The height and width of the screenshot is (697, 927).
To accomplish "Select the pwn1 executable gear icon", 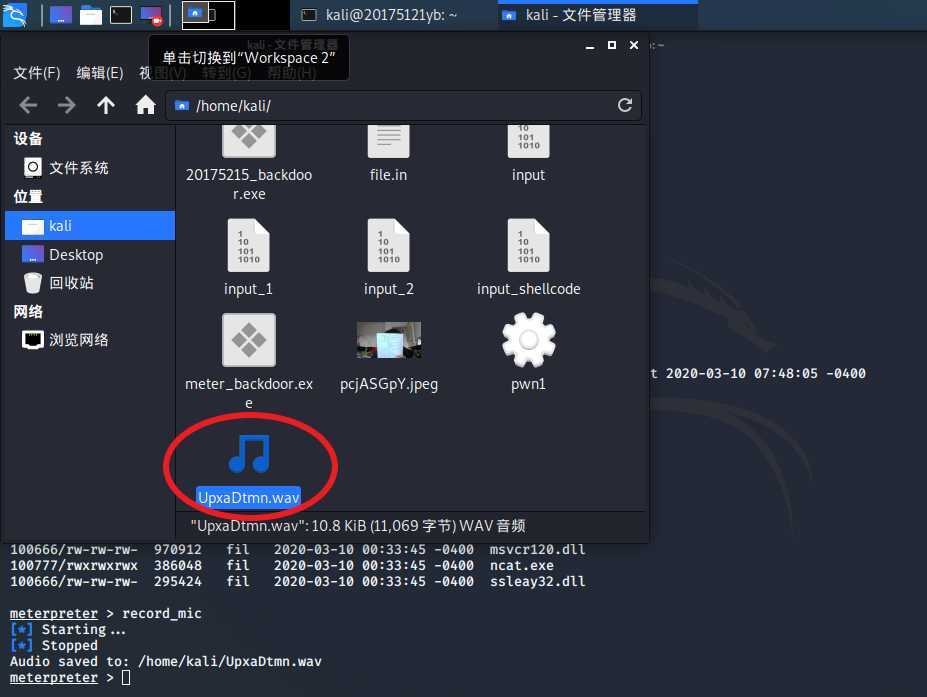I will point(529,340).
